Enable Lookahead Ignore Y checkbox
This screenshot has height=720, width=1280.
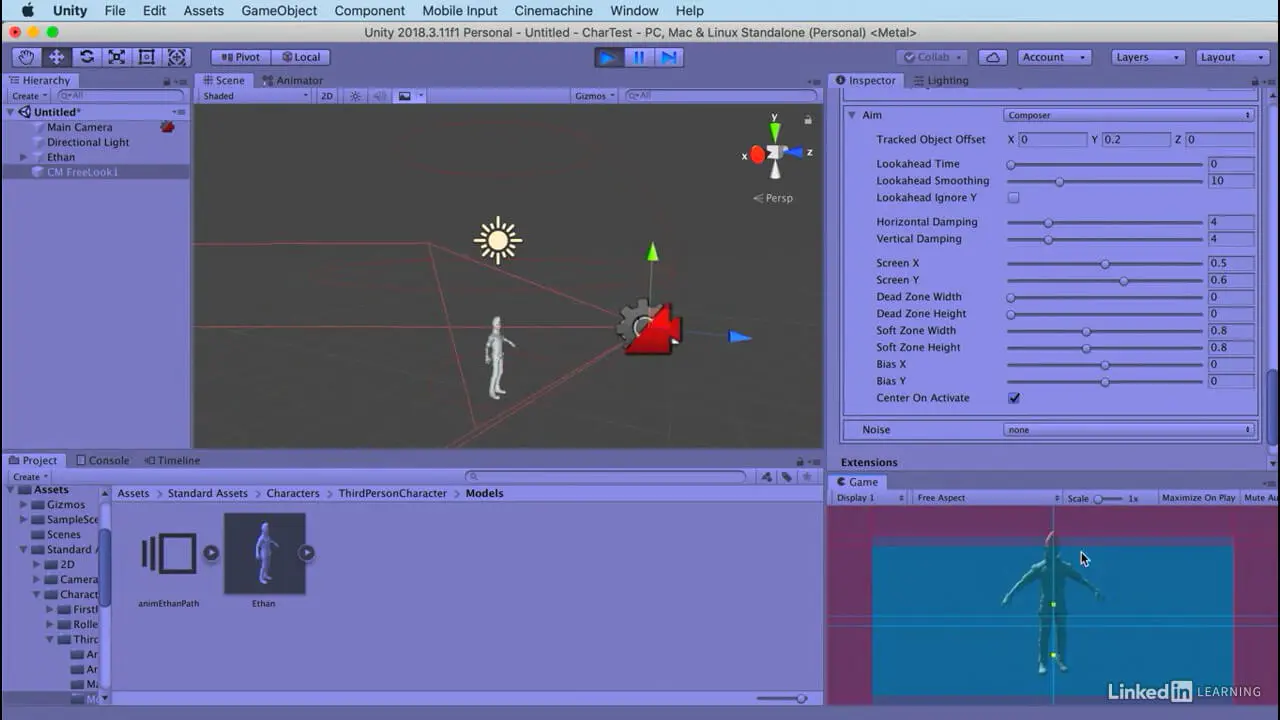point(1013,198)
